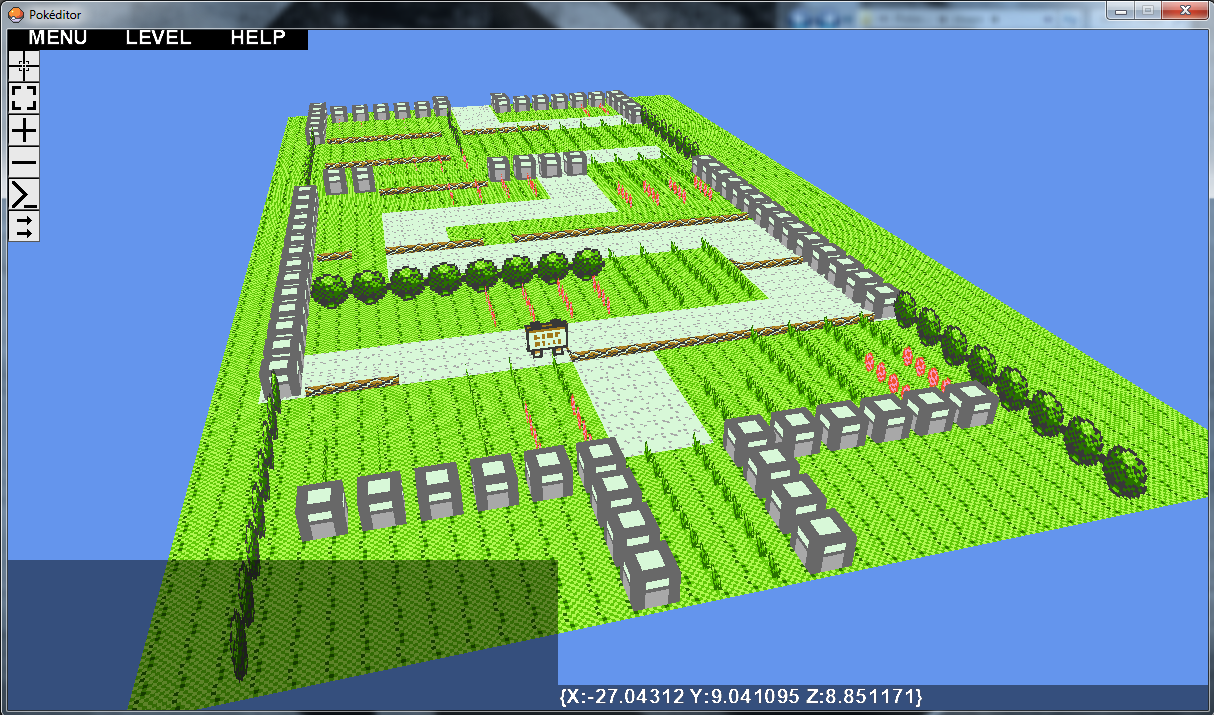
Task: Open the MENU menu
Action: [58, 38]
